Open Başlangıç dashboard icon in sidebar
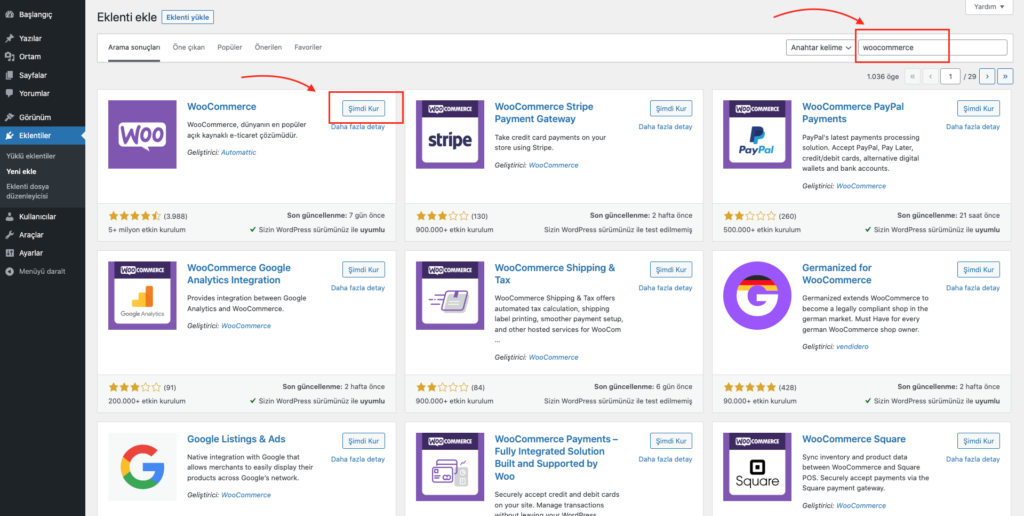Image resolution: width=1024 pixels, height=516 pixels. coord(9,14)
